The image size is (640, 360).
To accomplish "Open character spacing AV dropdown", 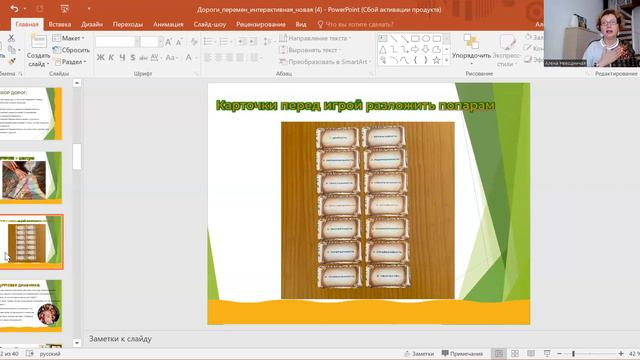I will tap(156, 58).
